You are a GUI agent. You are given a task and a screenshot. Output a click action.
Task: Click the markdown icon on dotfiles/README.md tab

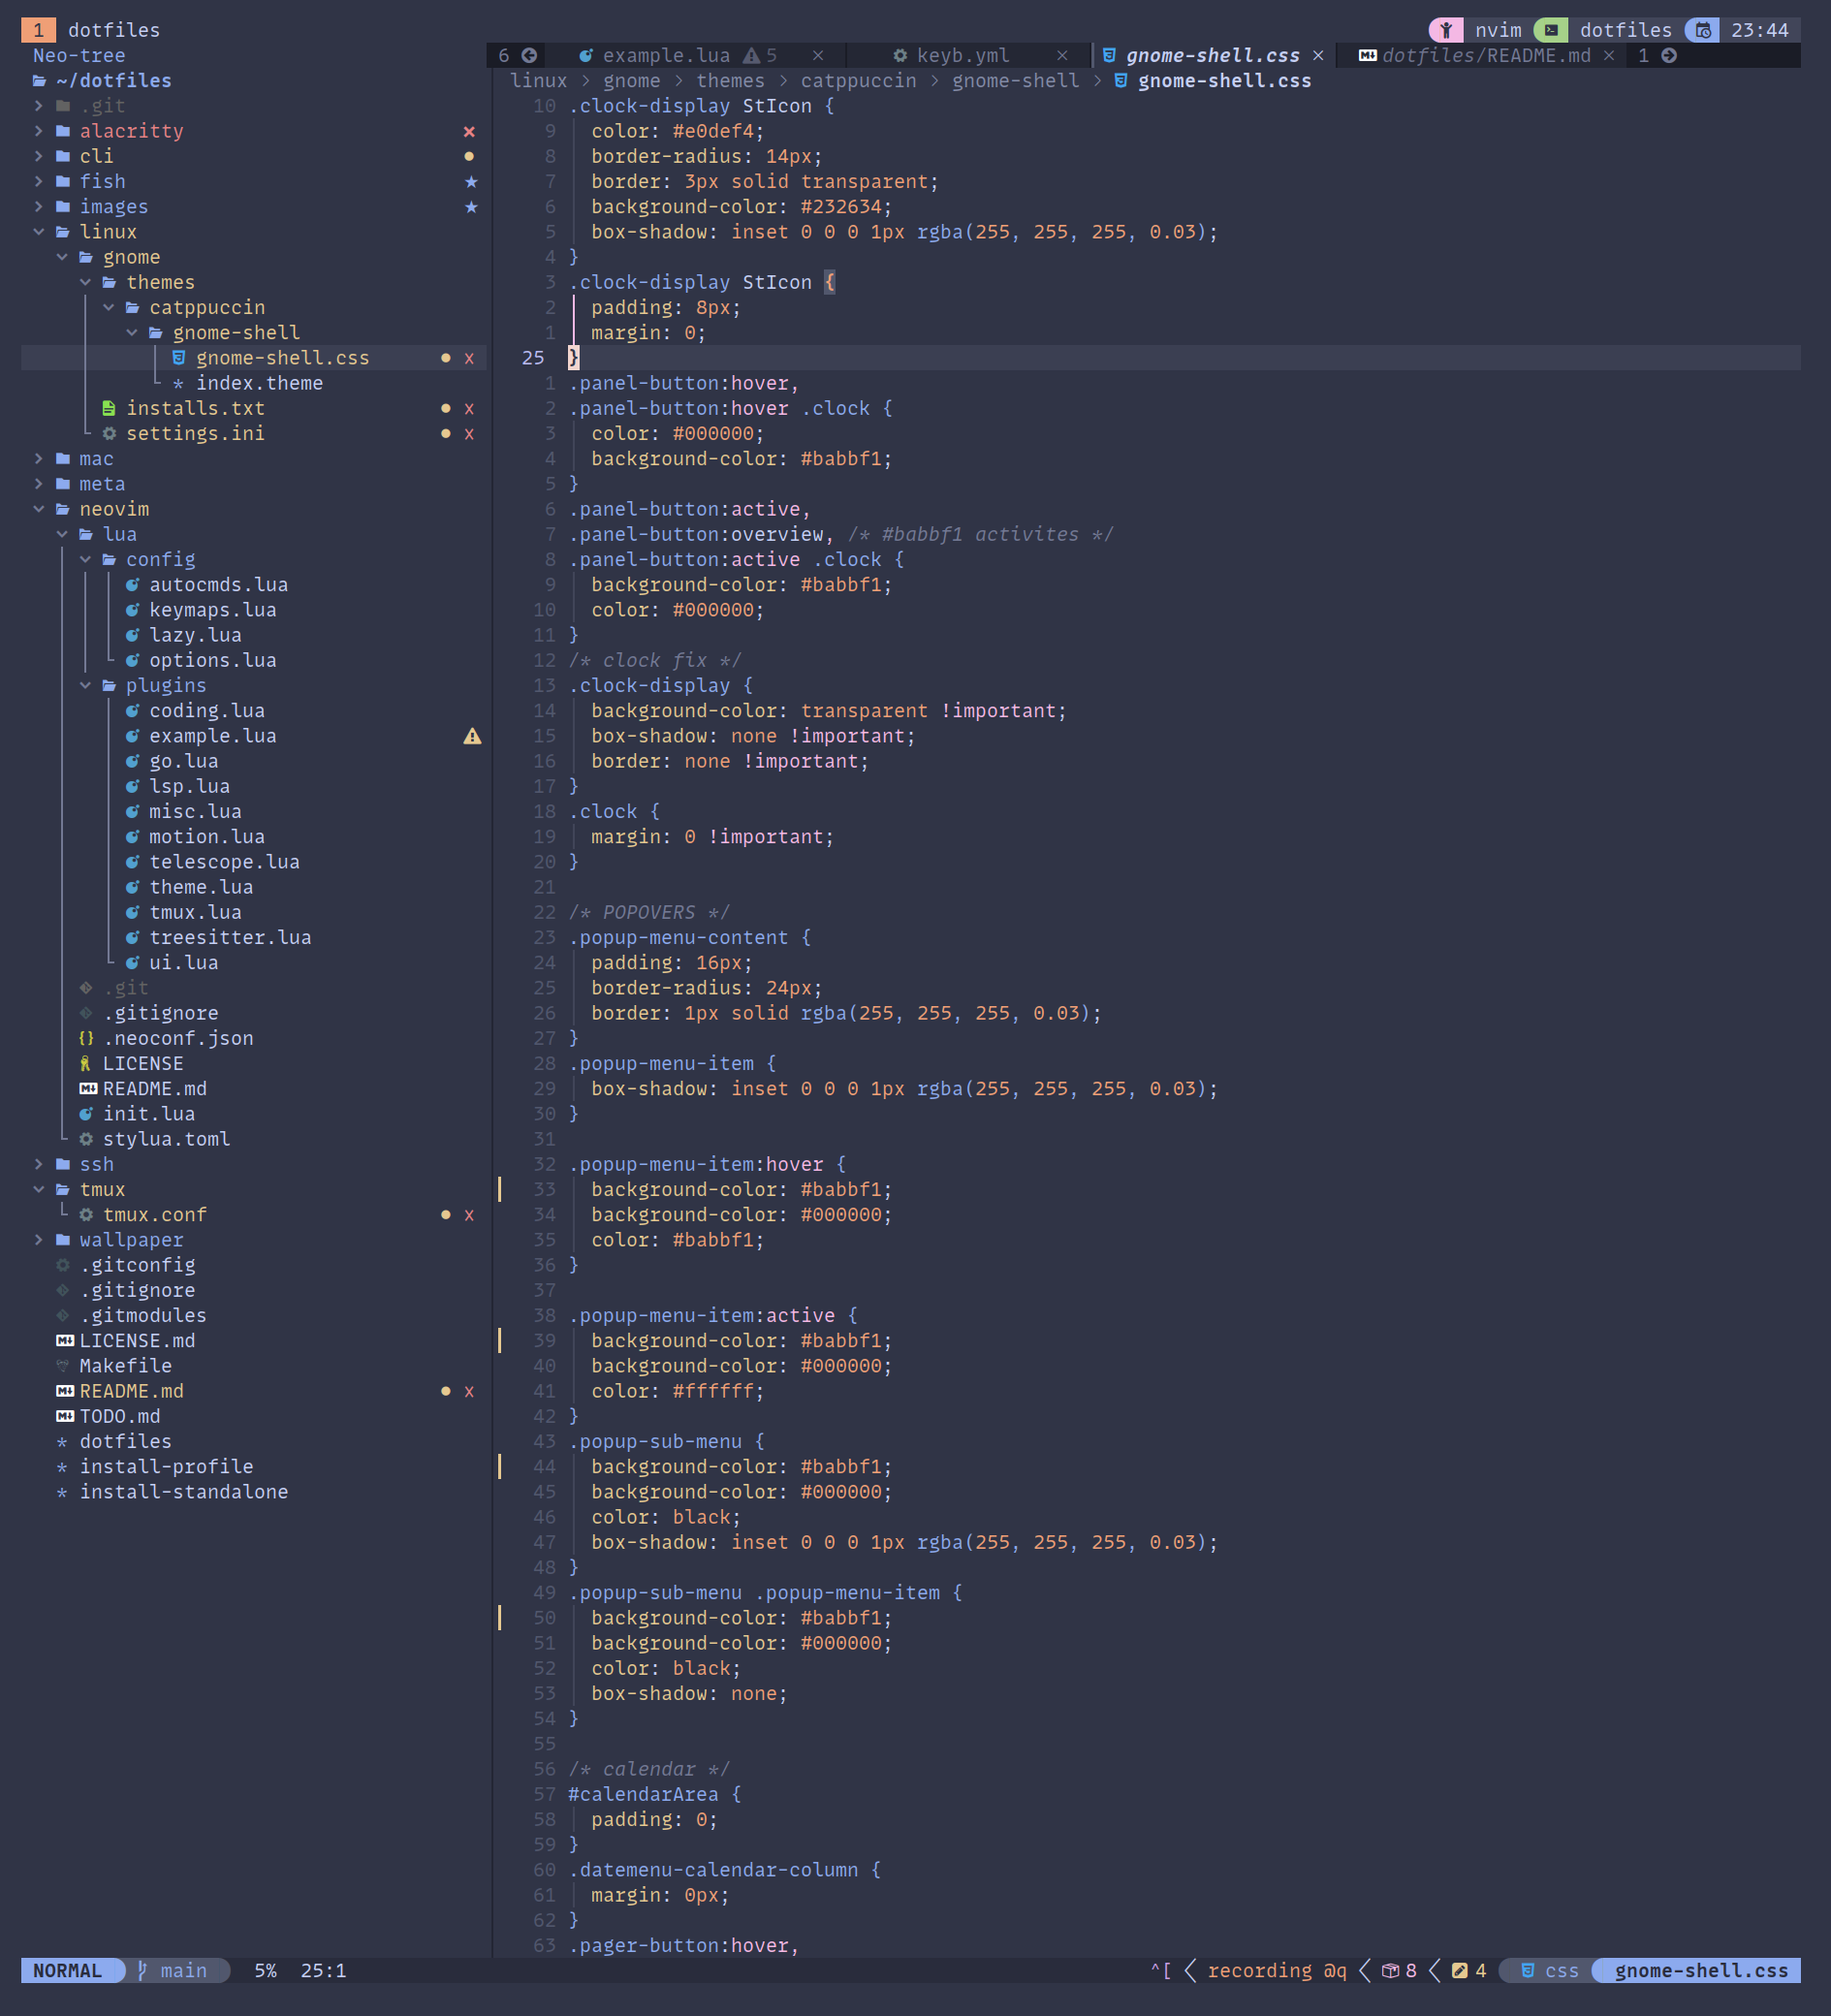1368,56
